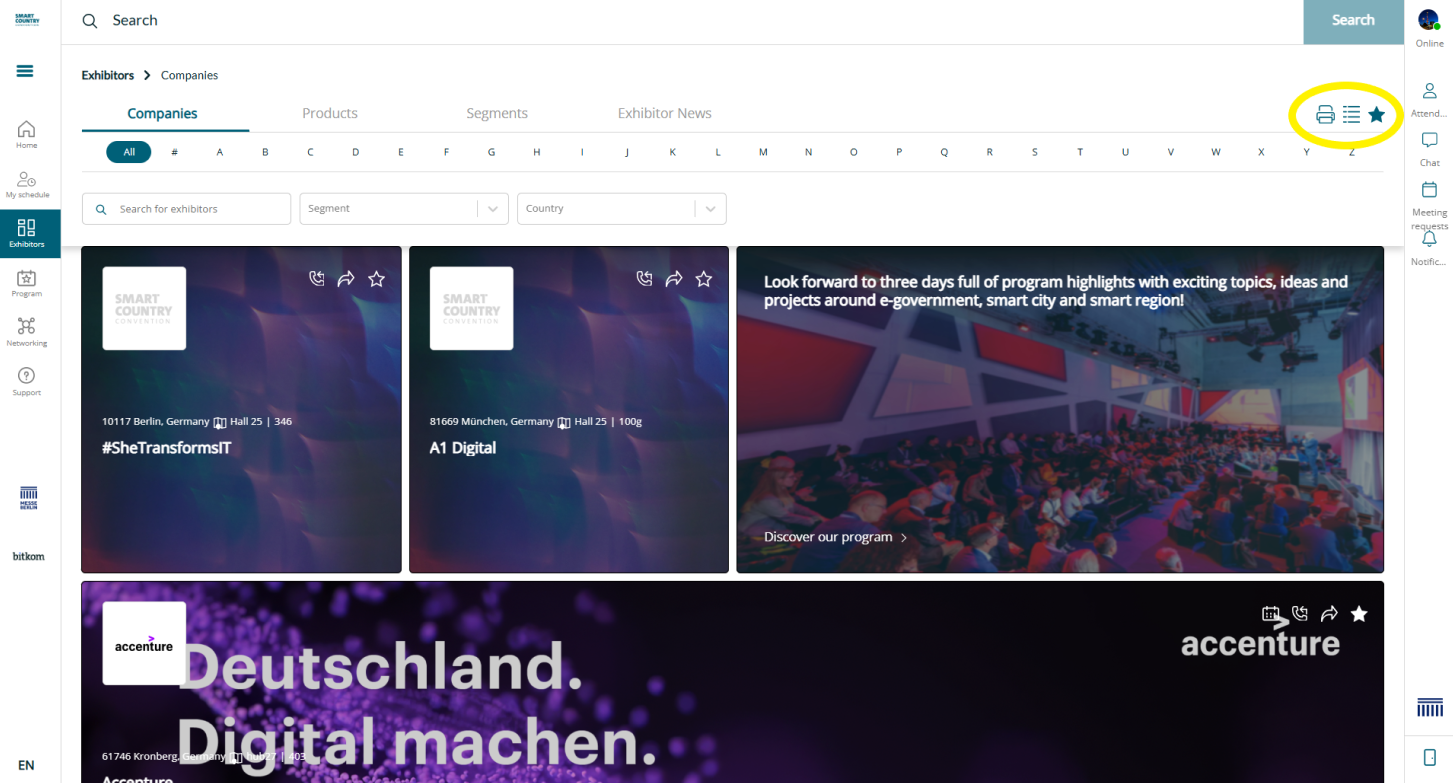Open Networking in the left sidebar
Image resolution: width=1453 pixels, height=783 pixels.
click(27, 332)
